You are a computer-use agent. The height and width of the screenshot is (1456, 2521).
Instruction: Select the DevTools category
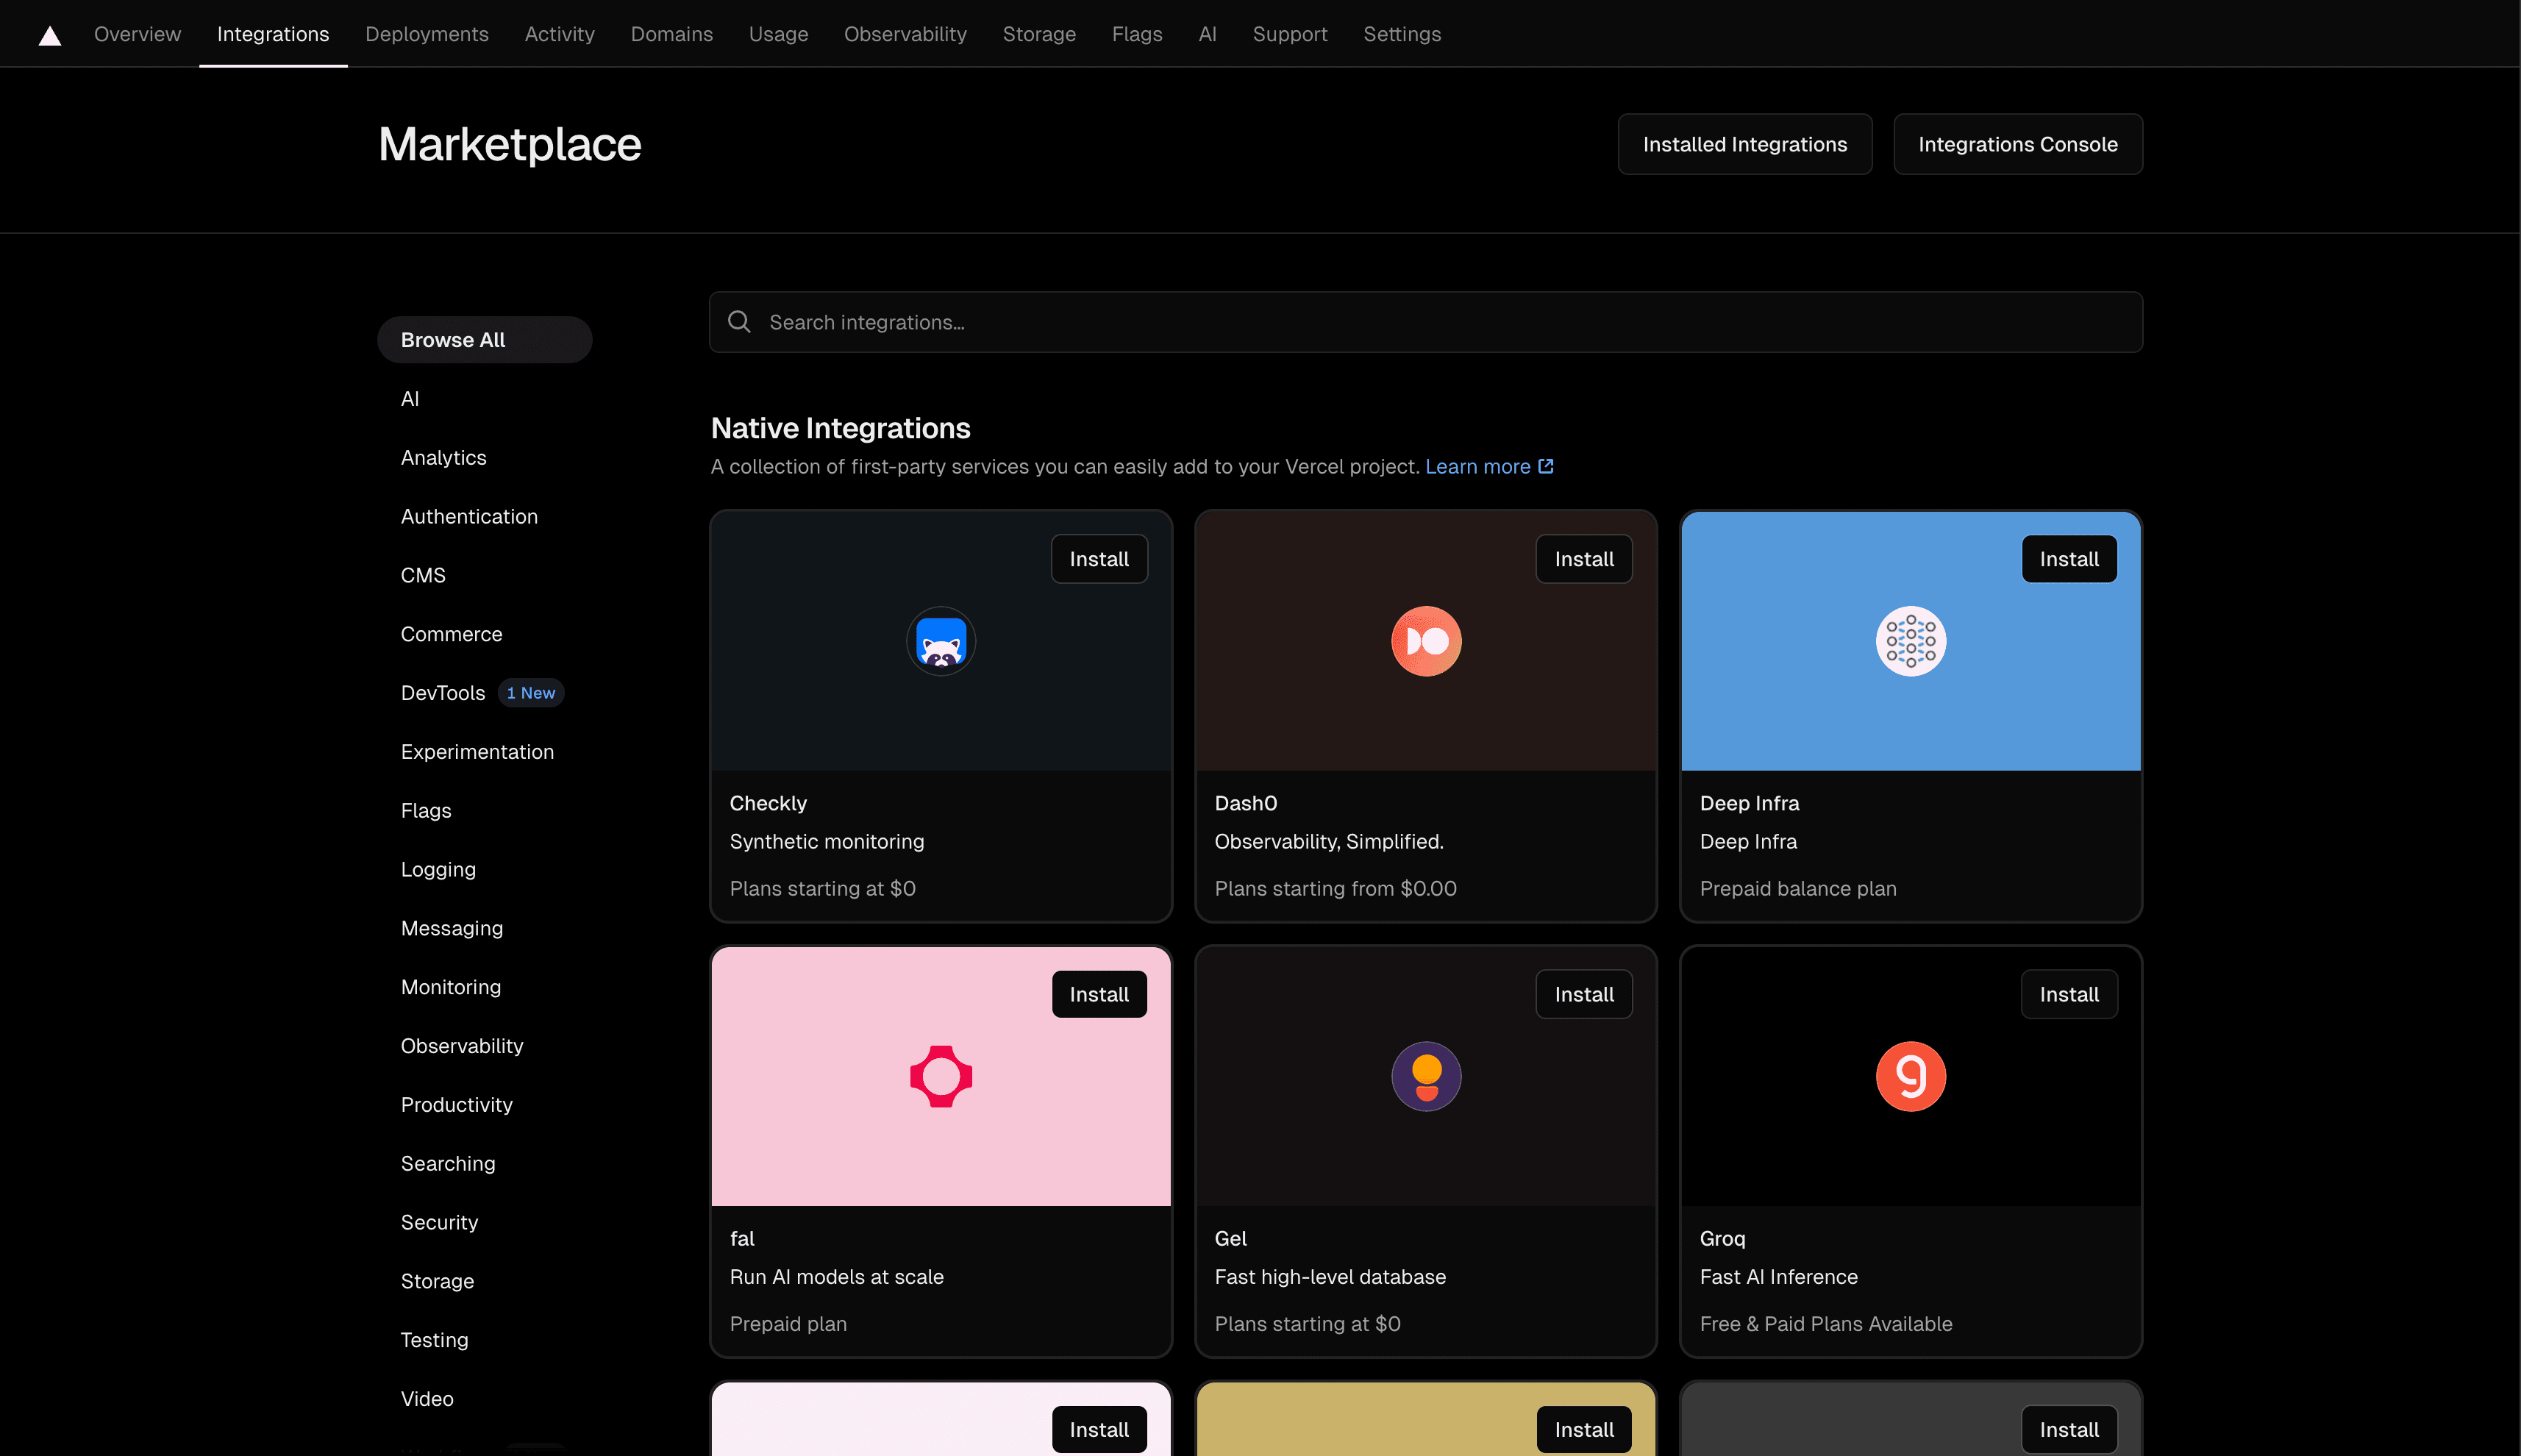(443, 693)
